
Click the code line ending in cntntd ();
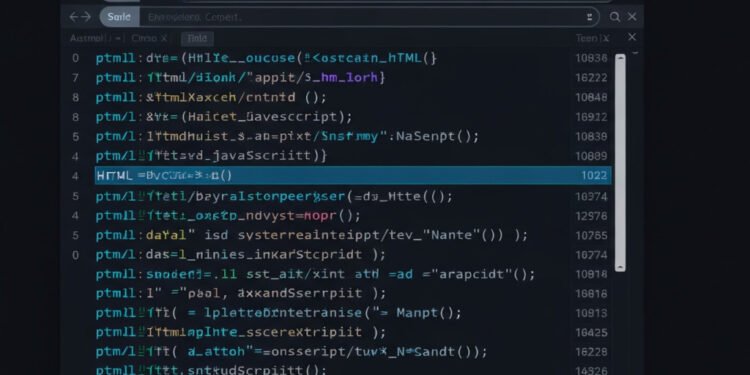(x=211, y=98)
